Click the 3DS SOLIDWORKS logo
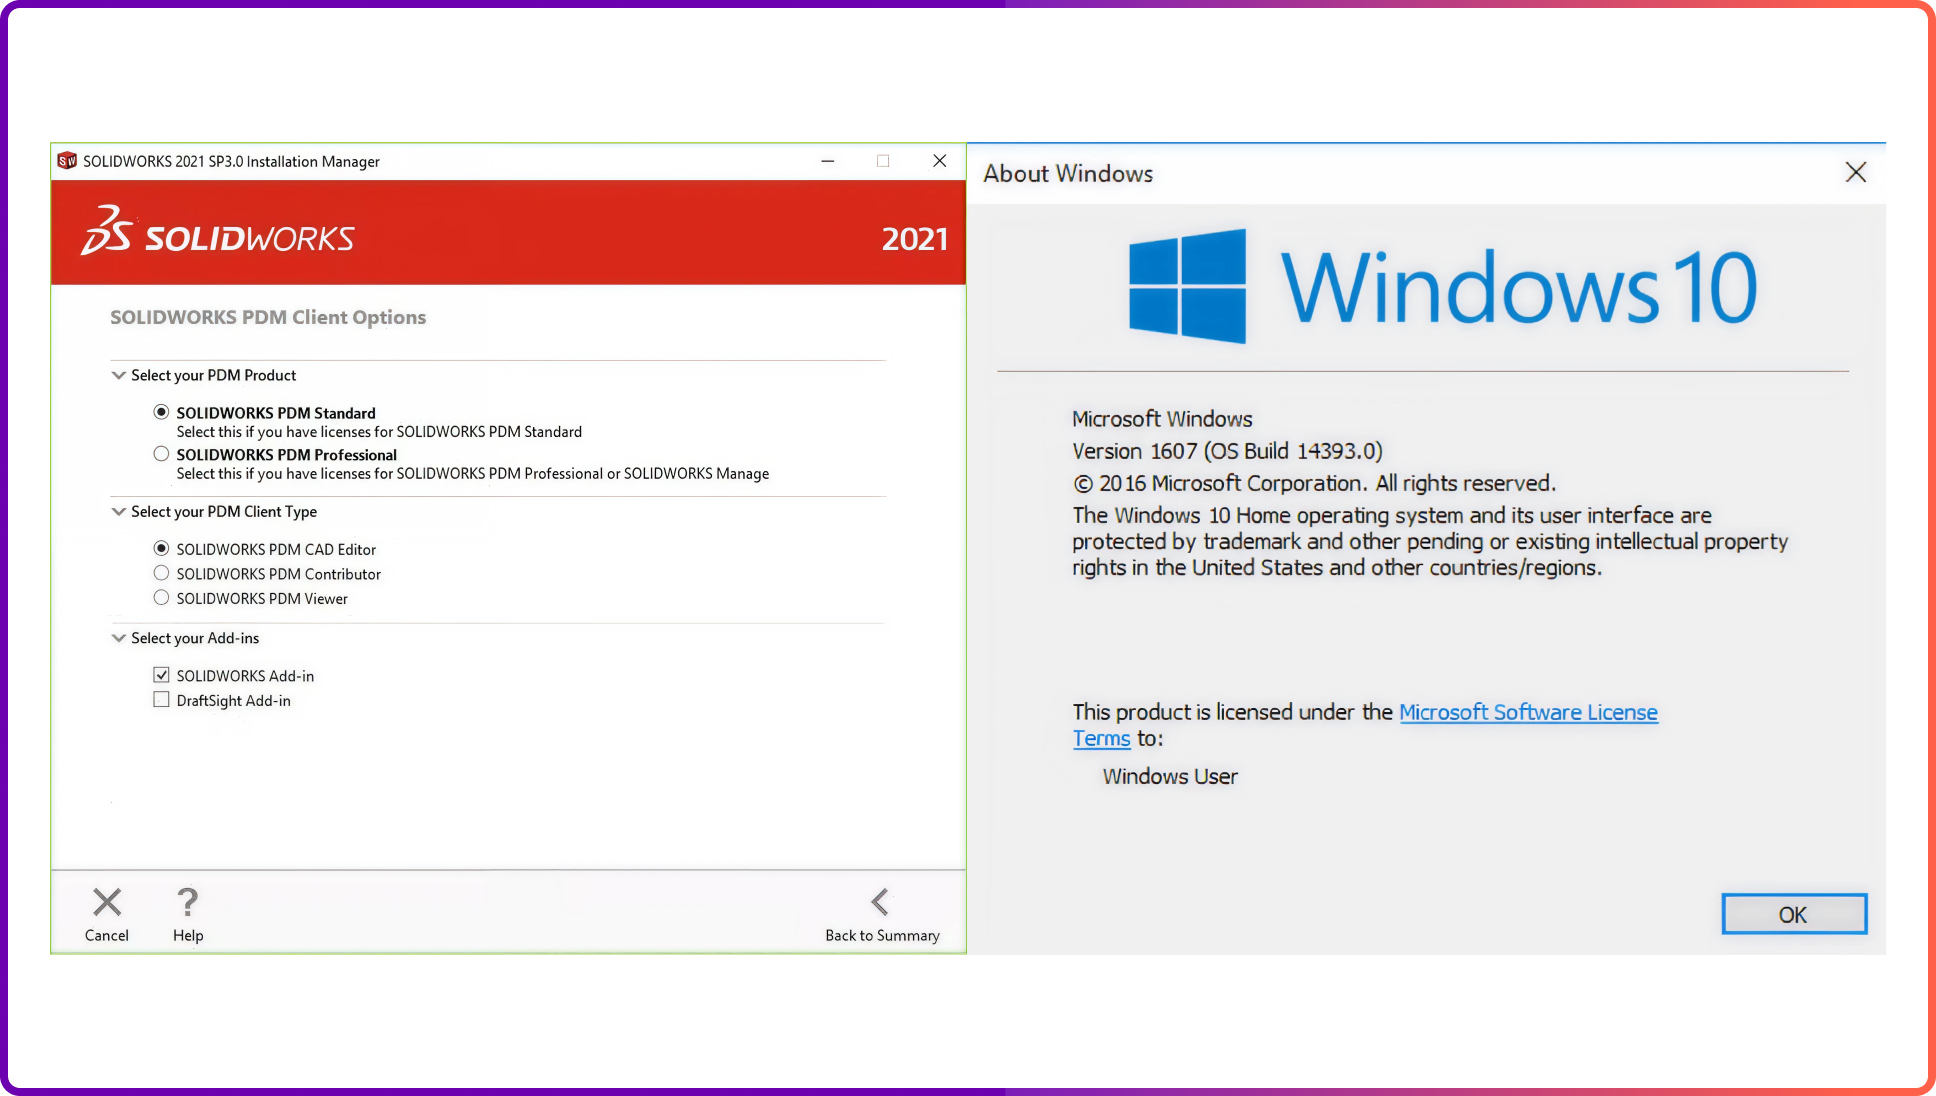This screenshot has width=1936, height=1096. point(217,232)
